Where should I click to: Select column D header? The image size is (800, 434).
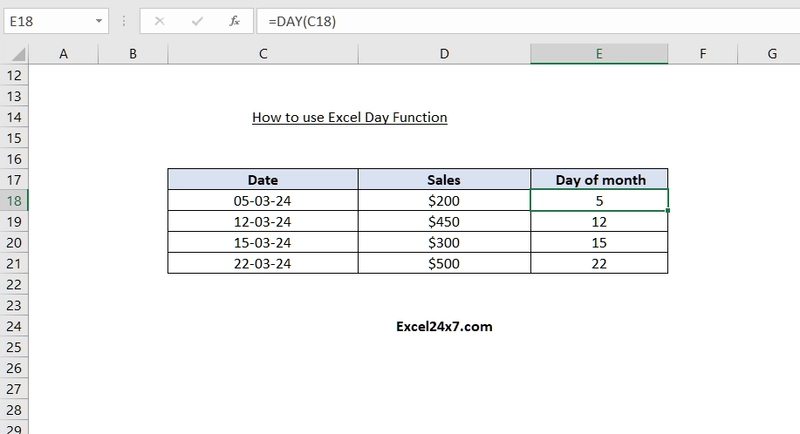444,54
